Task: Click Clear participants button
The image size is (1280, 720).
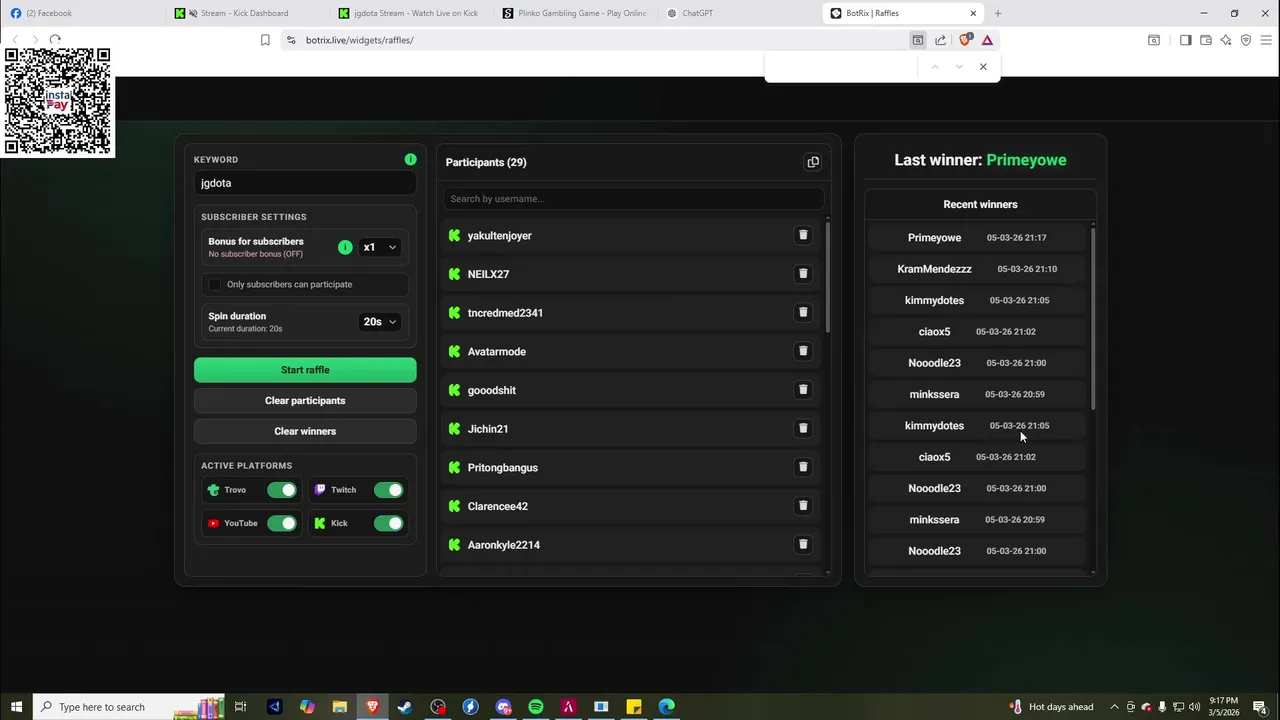Action: pyautogui.click(x=305, y=401)
